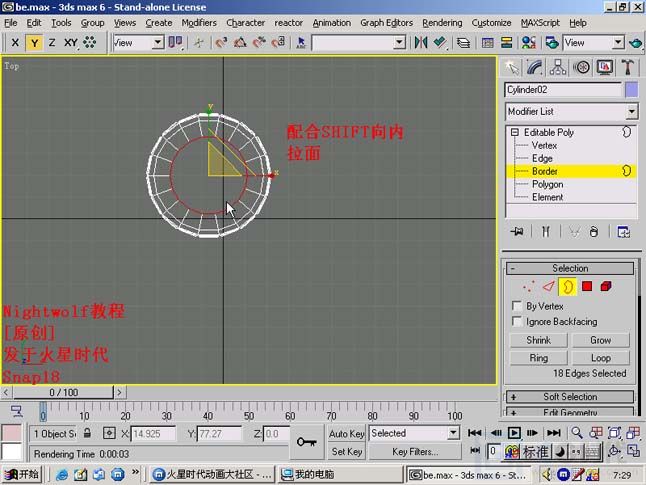Click the time slider showing 0 / 100
This screenshot has width=646, height=485.
(63, 392)
